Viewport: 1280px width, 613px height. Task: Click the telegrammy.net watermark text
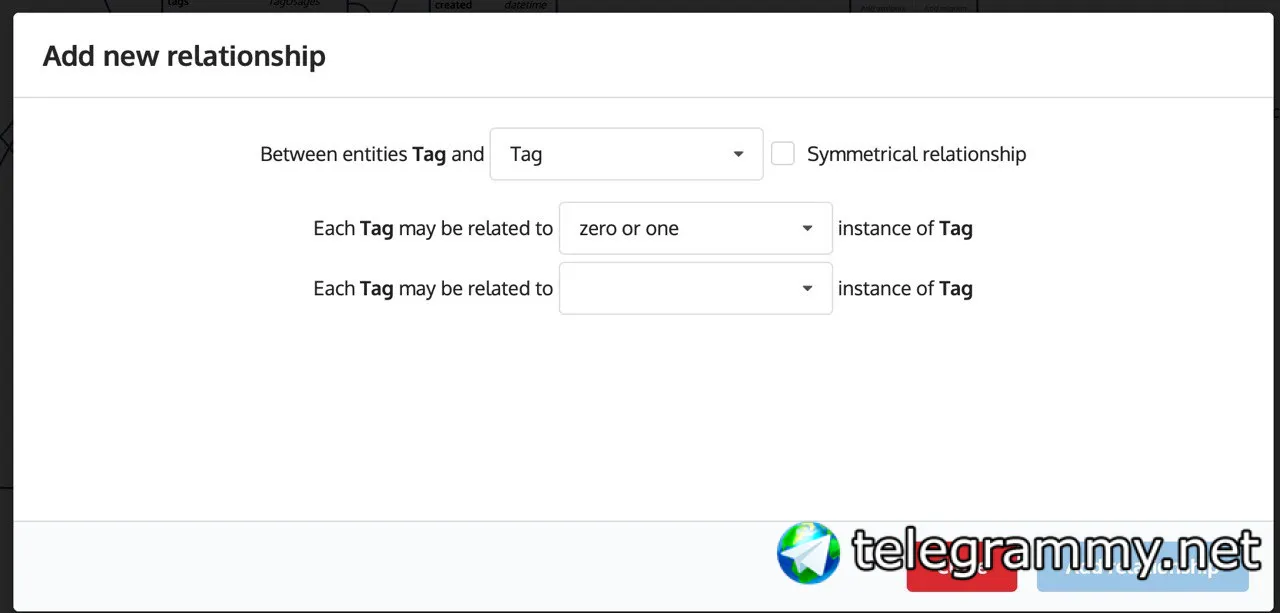coord(1055,552)
